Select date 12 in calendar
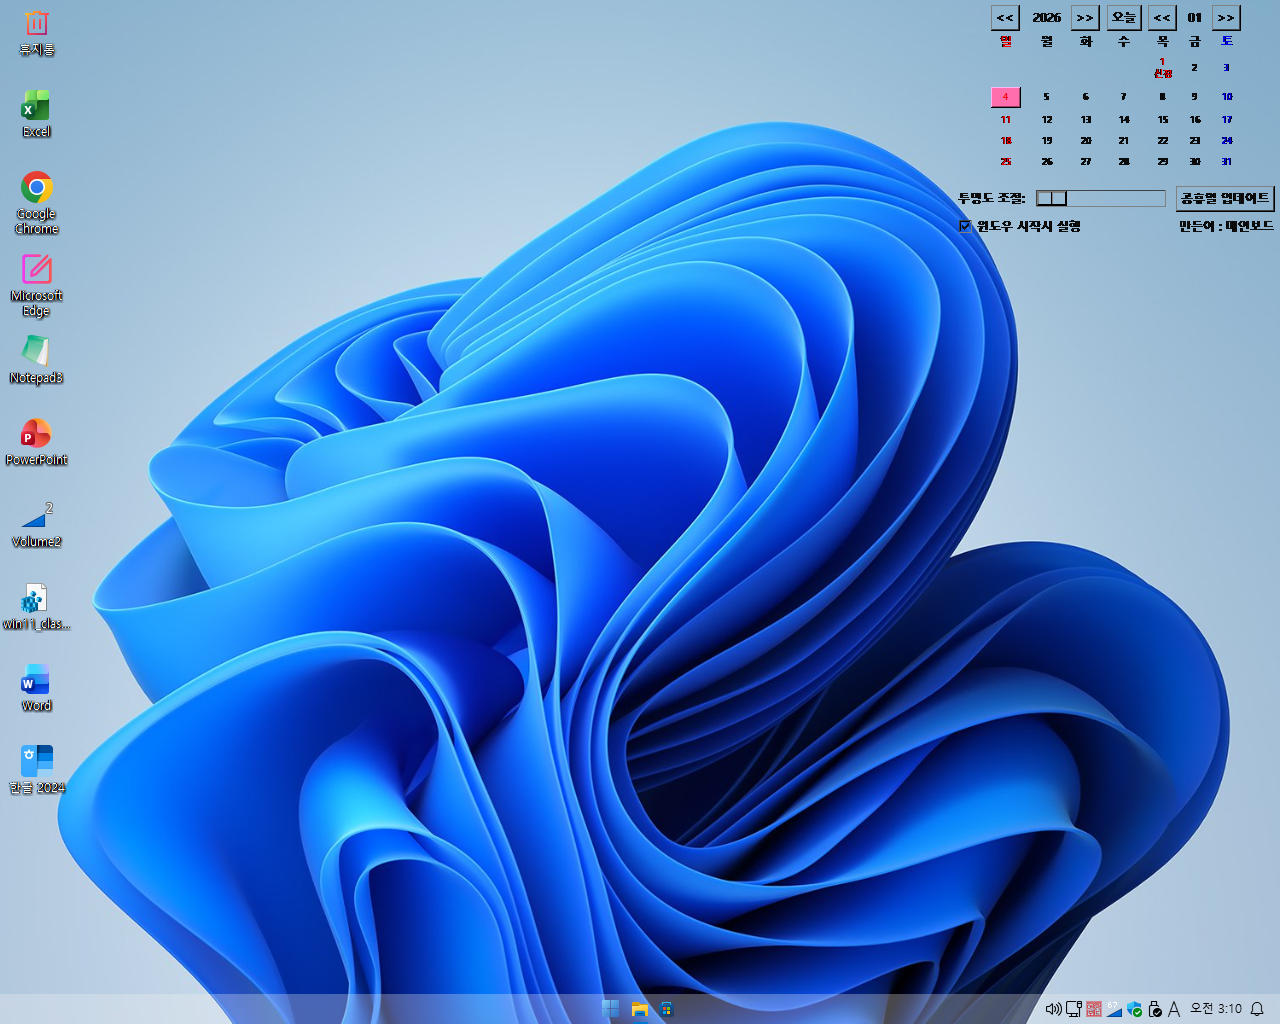 click(1047, 119)
